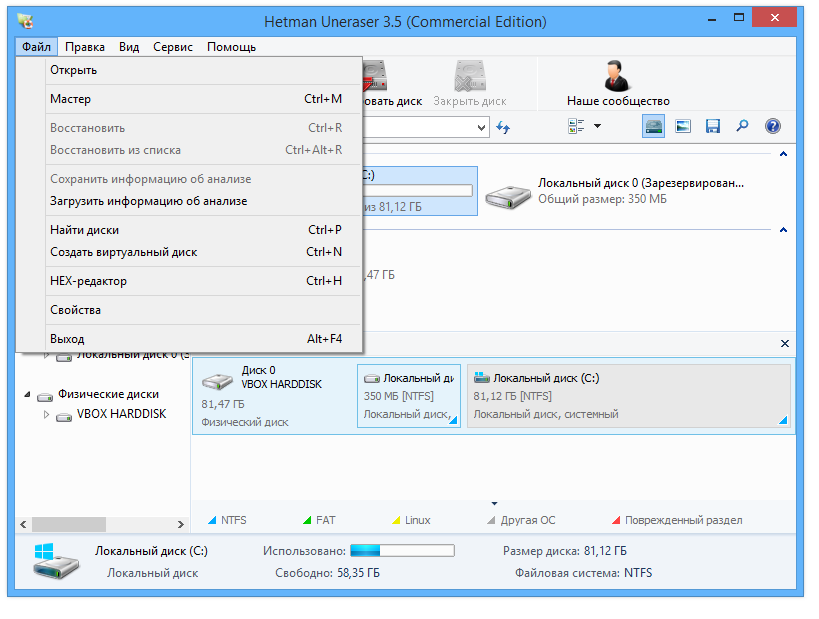This screenshot has width=819, height=619.
Task: Open the Сервис menu
Action: click(173, 47)
